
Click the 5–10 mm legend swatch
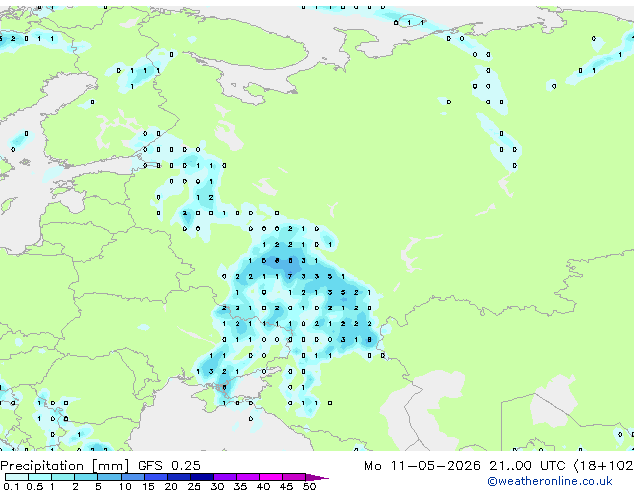coord(110,477)
